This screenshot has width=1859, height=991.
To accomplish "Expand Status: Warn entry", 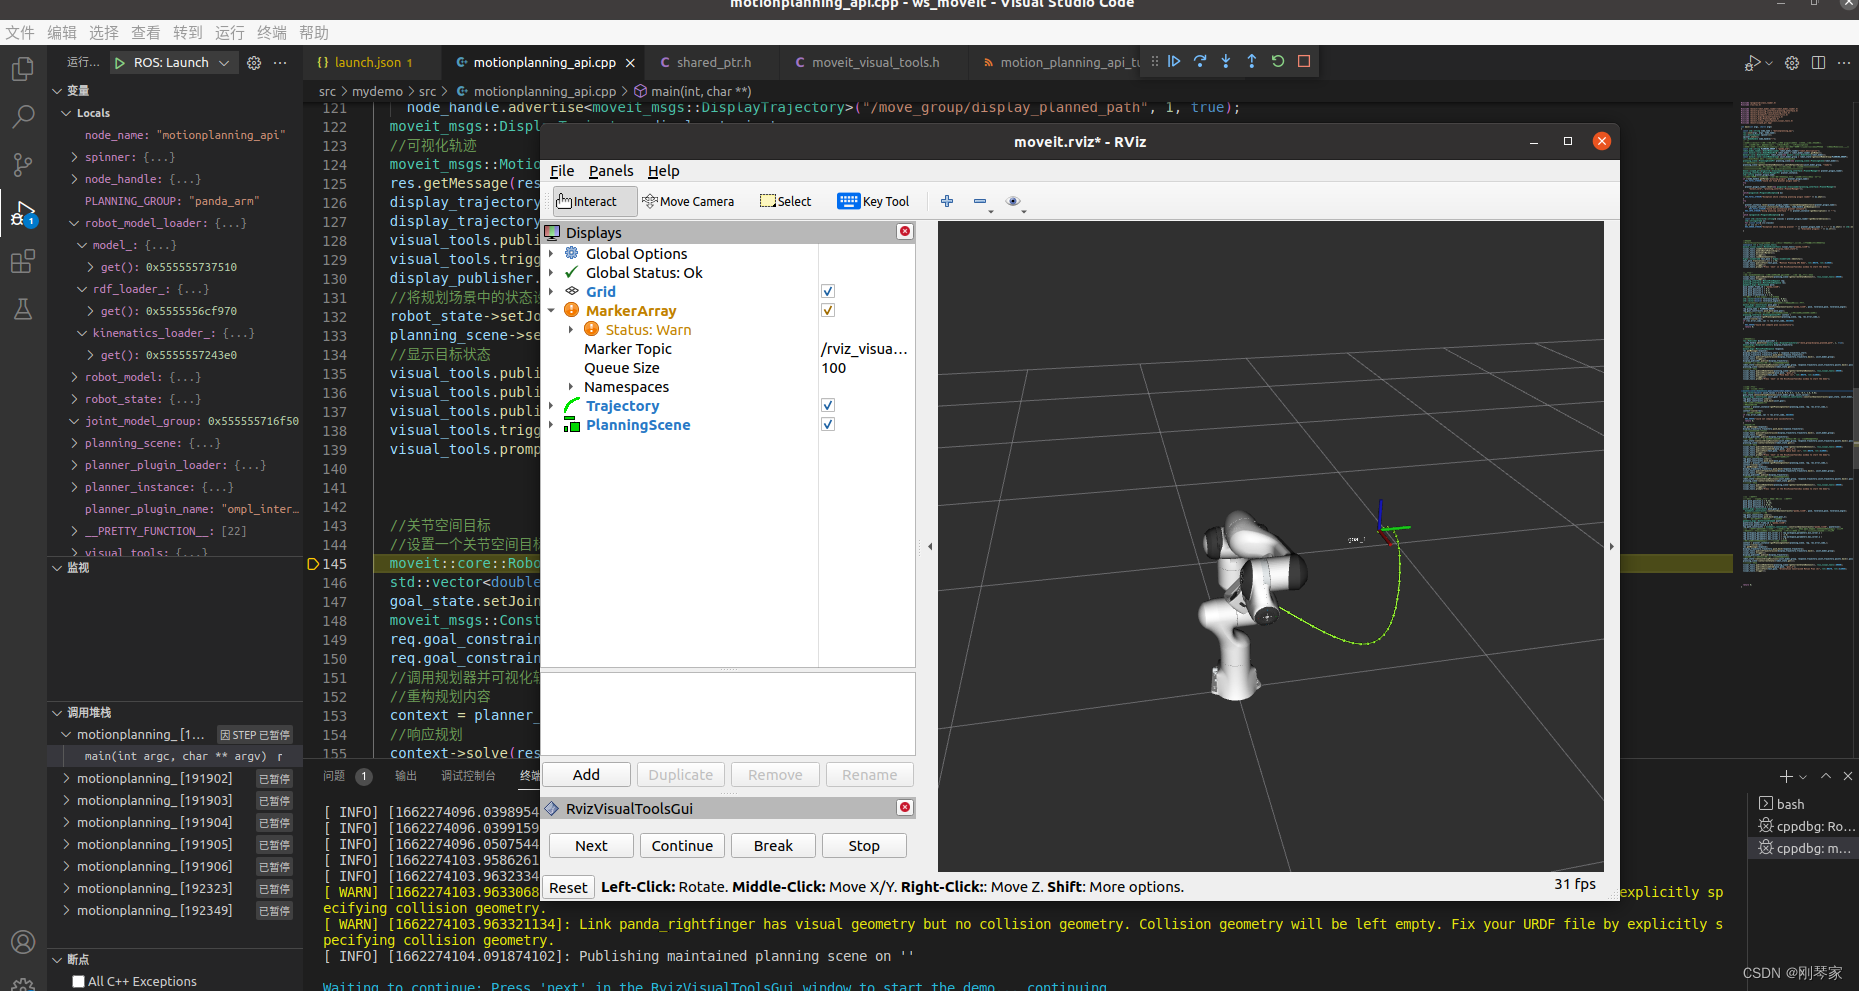I will coord(571,330).
